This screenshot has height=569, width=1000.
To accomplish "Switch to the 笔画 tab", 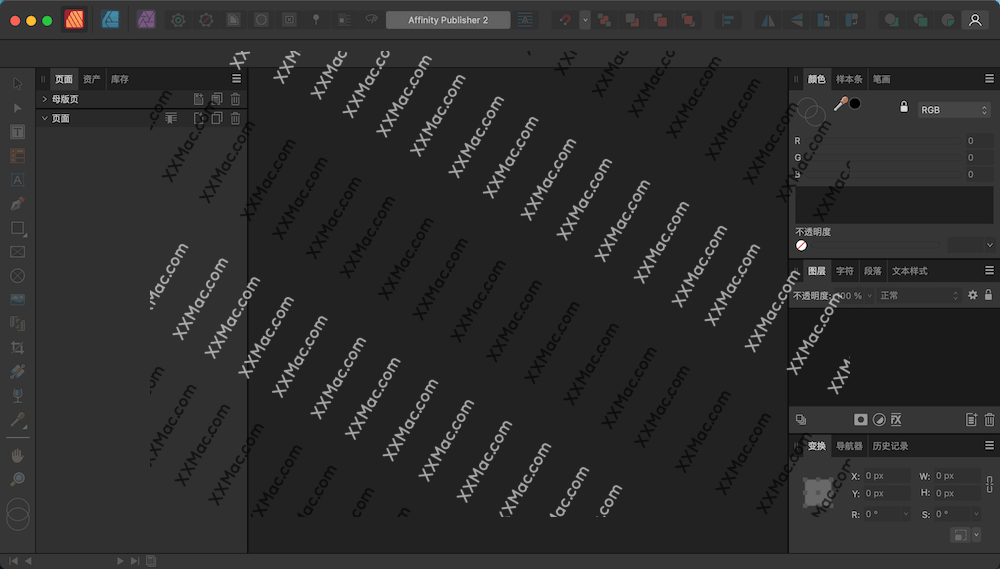I will [x=881, y=79].
